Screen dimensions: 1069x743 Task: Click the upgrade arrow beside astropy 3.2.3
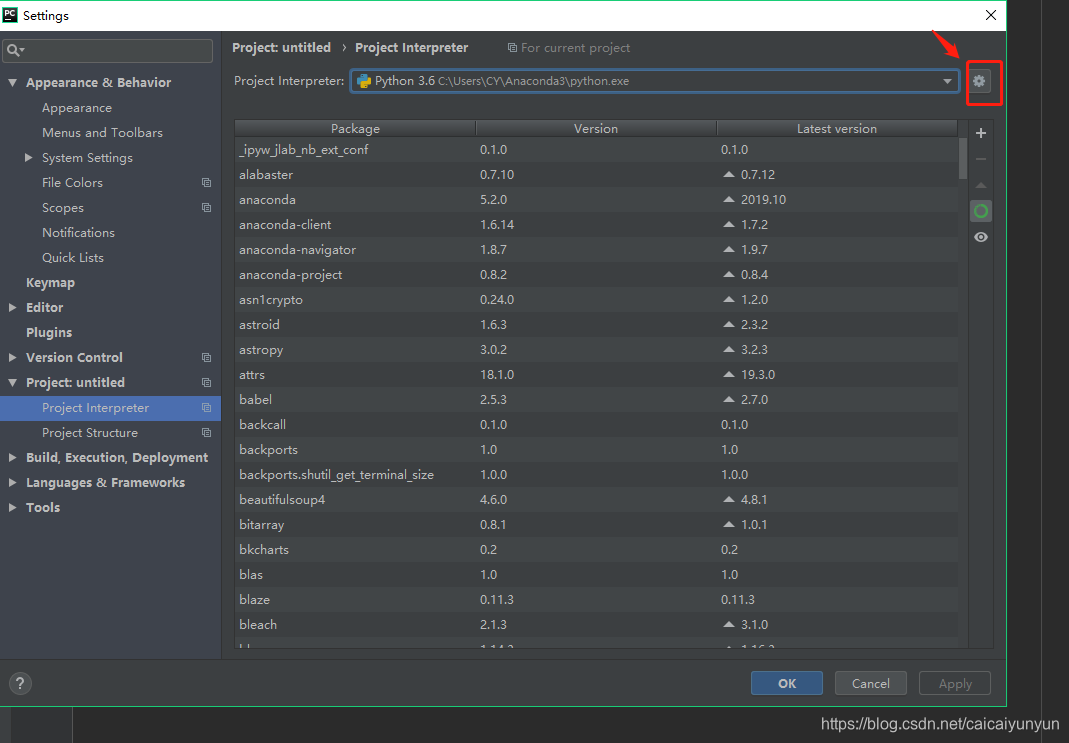pyautogui.click(x=729, y=350)
